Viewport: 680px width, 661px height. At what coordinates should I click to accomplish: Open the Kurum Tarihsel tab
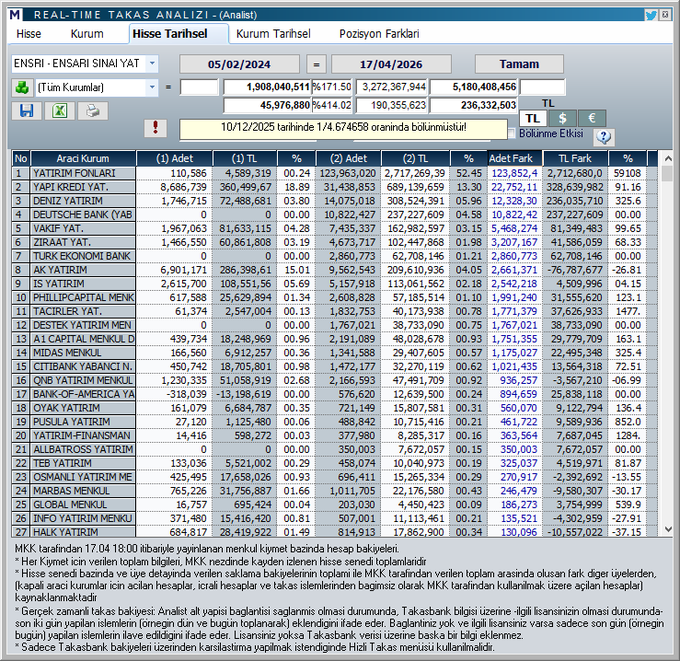point(273,34)
